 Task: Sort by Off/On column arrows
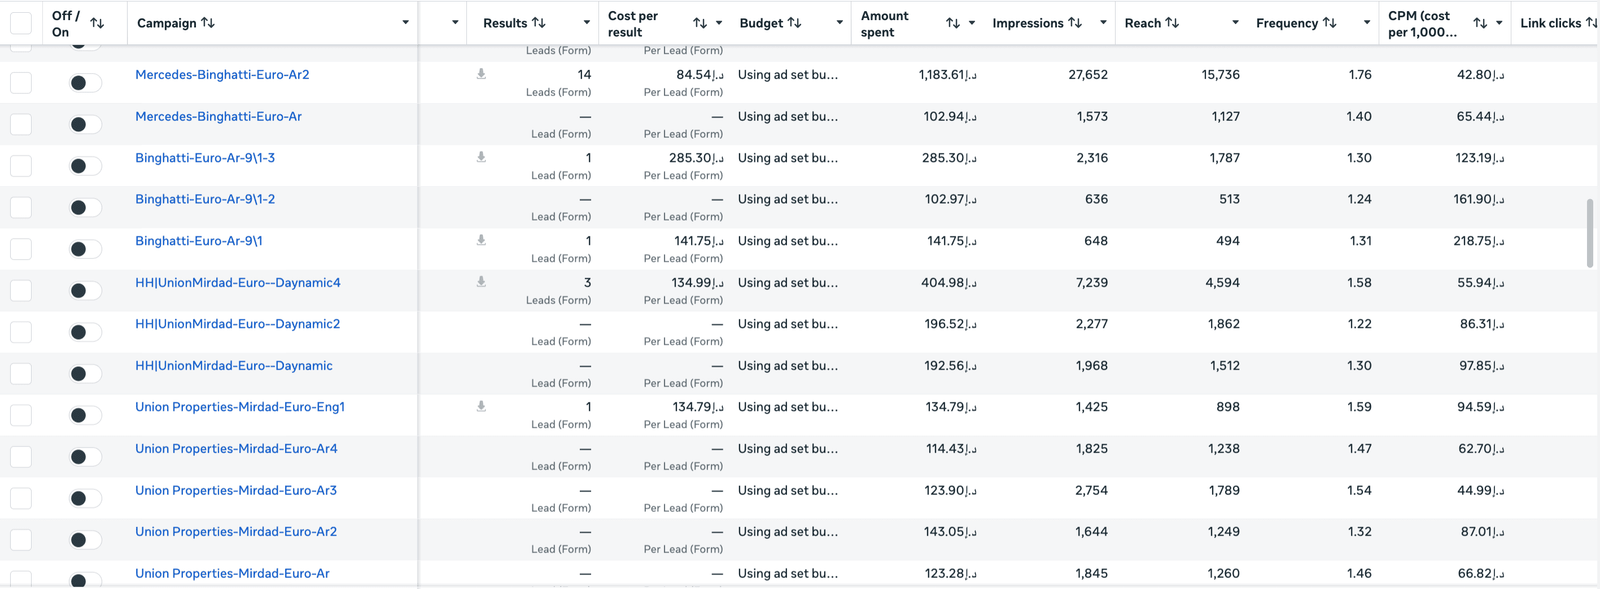97,22
